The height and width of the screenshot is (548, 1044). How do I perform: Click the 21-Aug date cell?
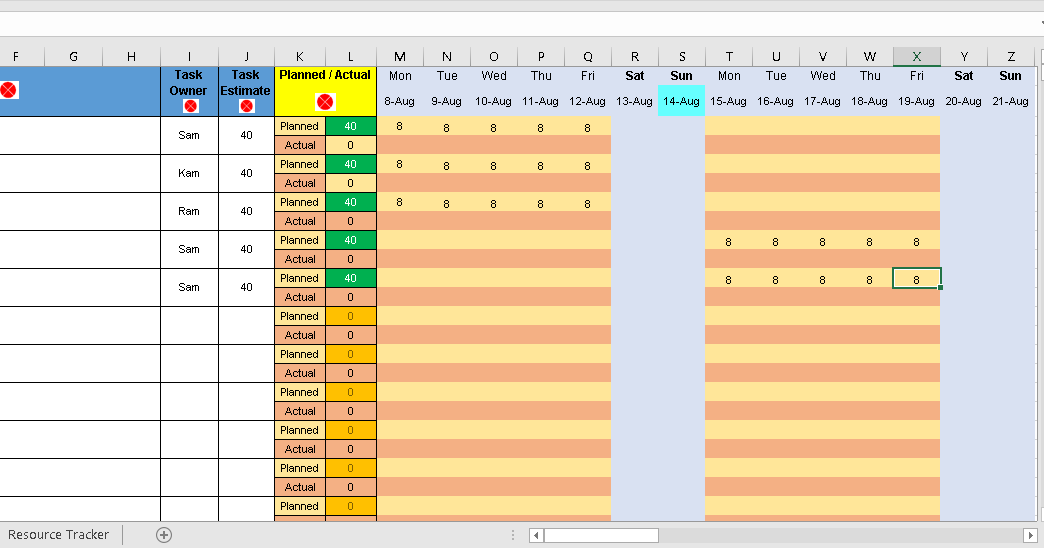click(x=1011, y=101)
